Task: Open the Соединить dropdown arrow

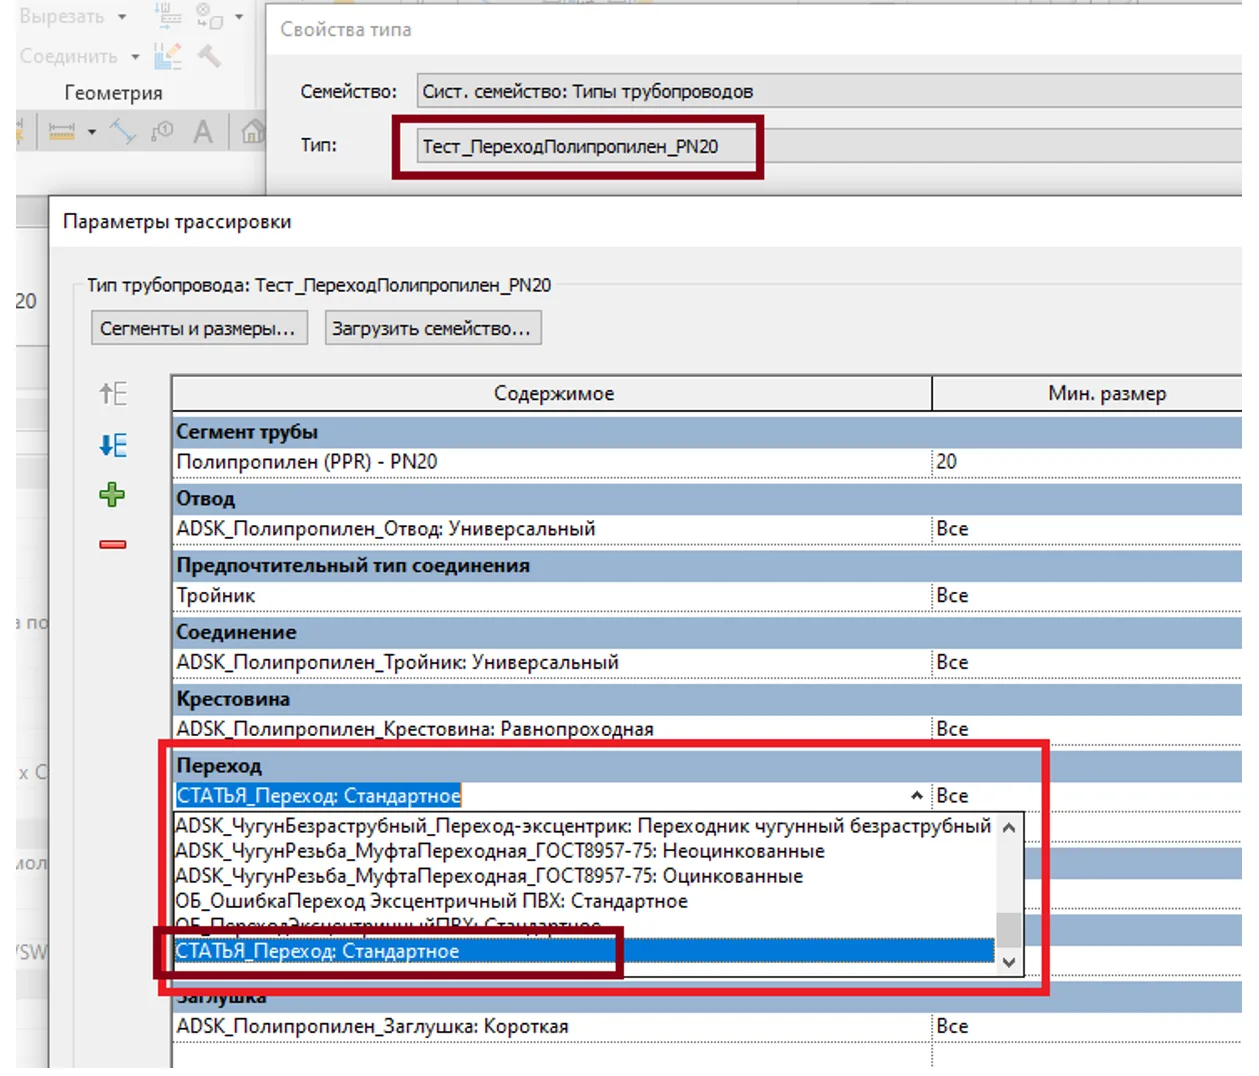Action: (x=135, y=57)
